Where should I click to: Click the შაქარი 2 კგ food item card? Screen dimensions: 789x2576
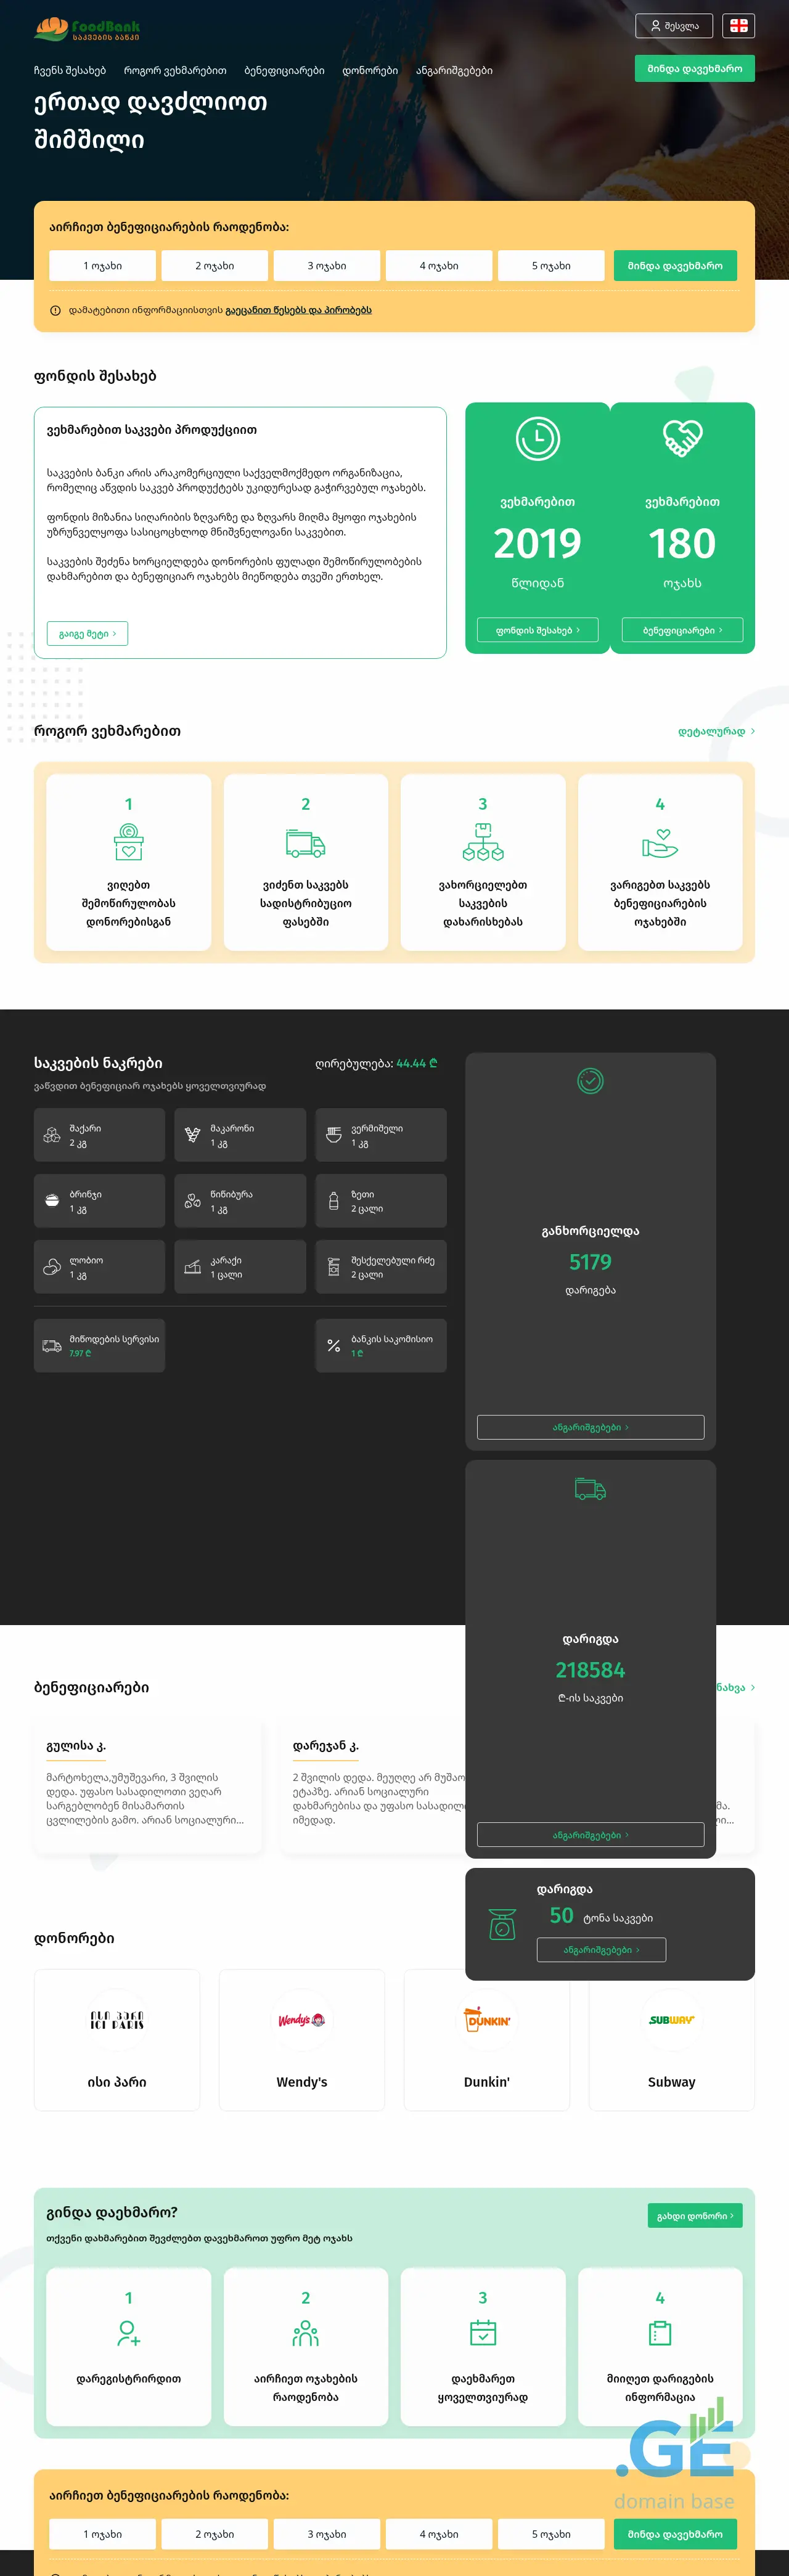pos(99,1135)
